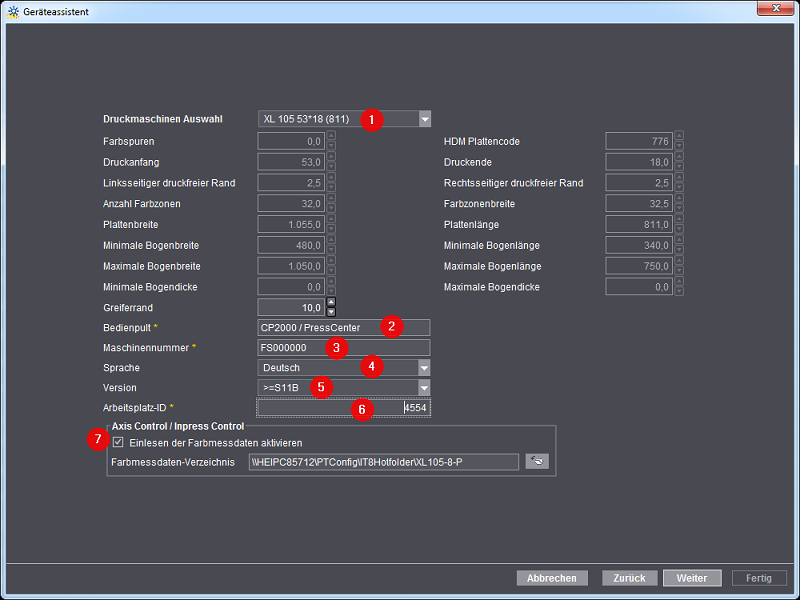The height and width of the screenshot is (600, 800).
Task: Expand the Sprache dropdown list
Action: (424, 367)
